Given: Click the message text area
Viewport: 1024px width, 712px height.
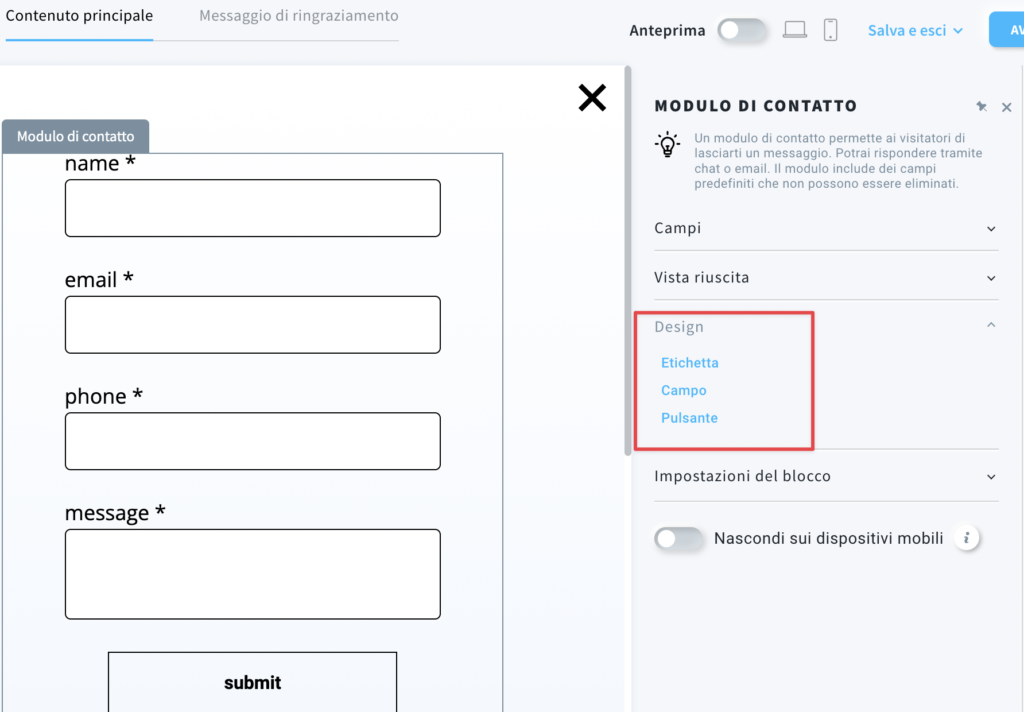Looking at the screenshot, I should (x=253, y=574).
